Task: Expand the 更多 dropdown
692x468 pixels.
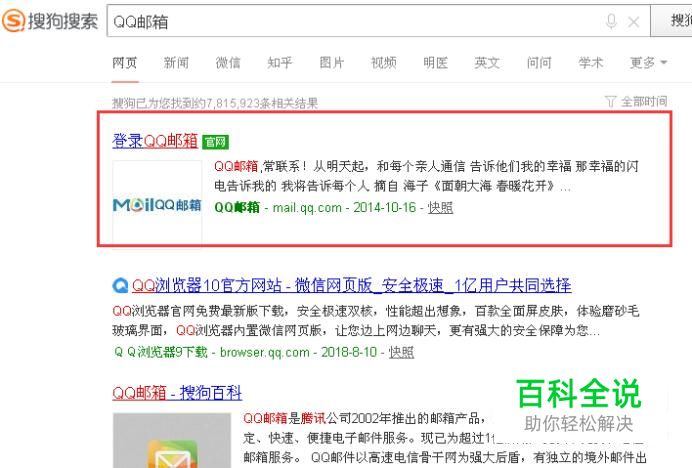Action: [648, 63]
